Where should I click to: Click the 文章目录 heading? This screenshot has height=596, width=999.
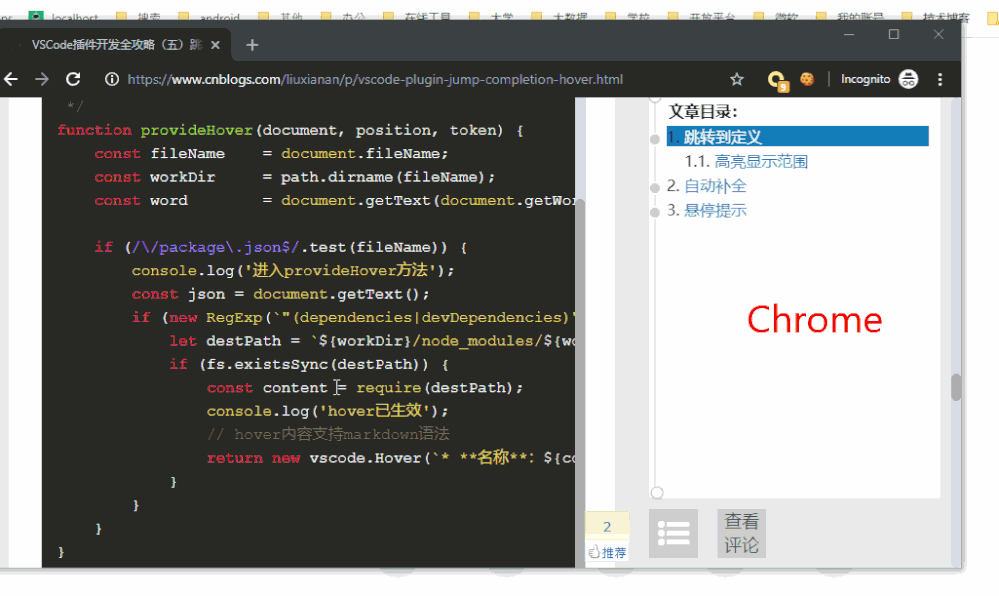click(703, 112)
